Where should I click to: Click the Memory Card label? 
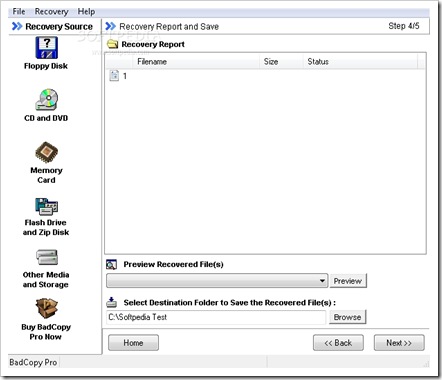pos(46,175)
